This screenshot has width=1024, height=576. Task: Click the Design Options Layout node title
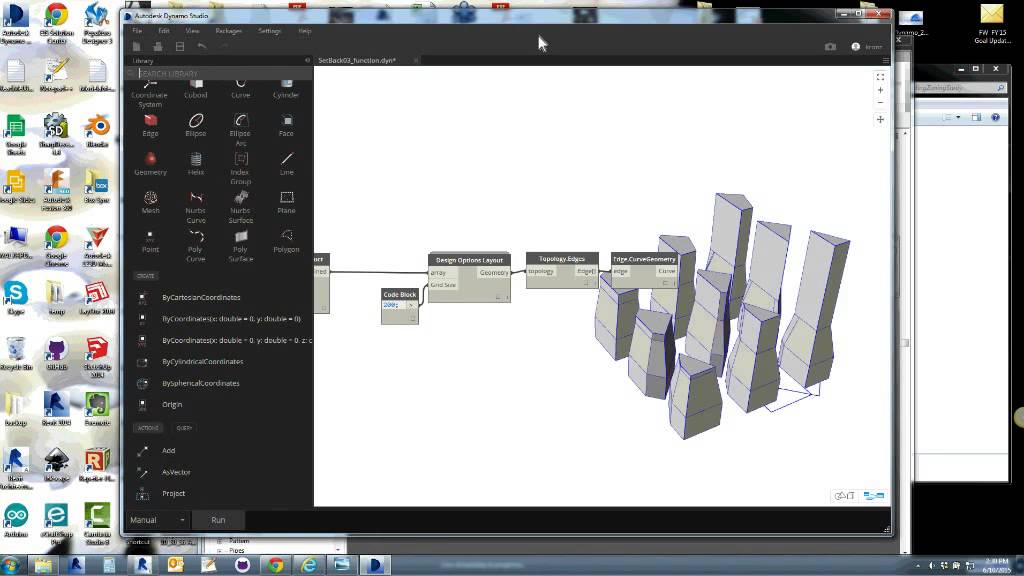pyautogui.click(x=469, y=260)
